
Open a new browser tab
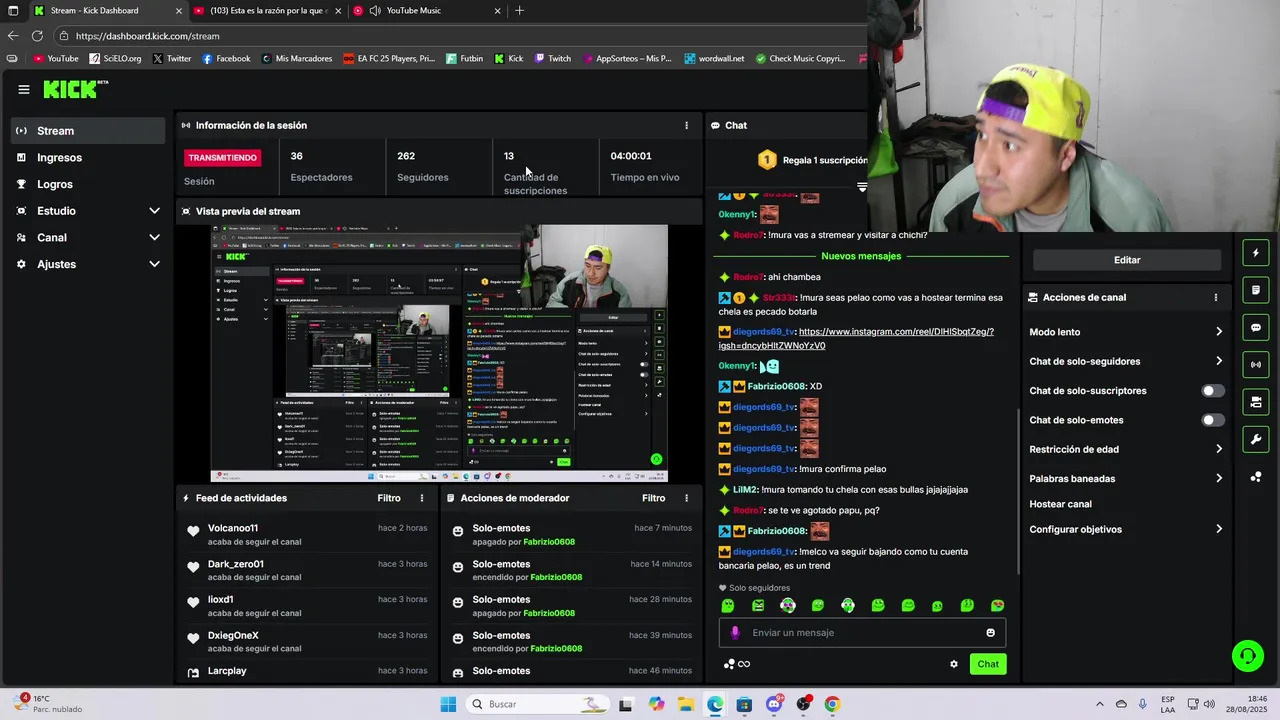tap(519, 11)
